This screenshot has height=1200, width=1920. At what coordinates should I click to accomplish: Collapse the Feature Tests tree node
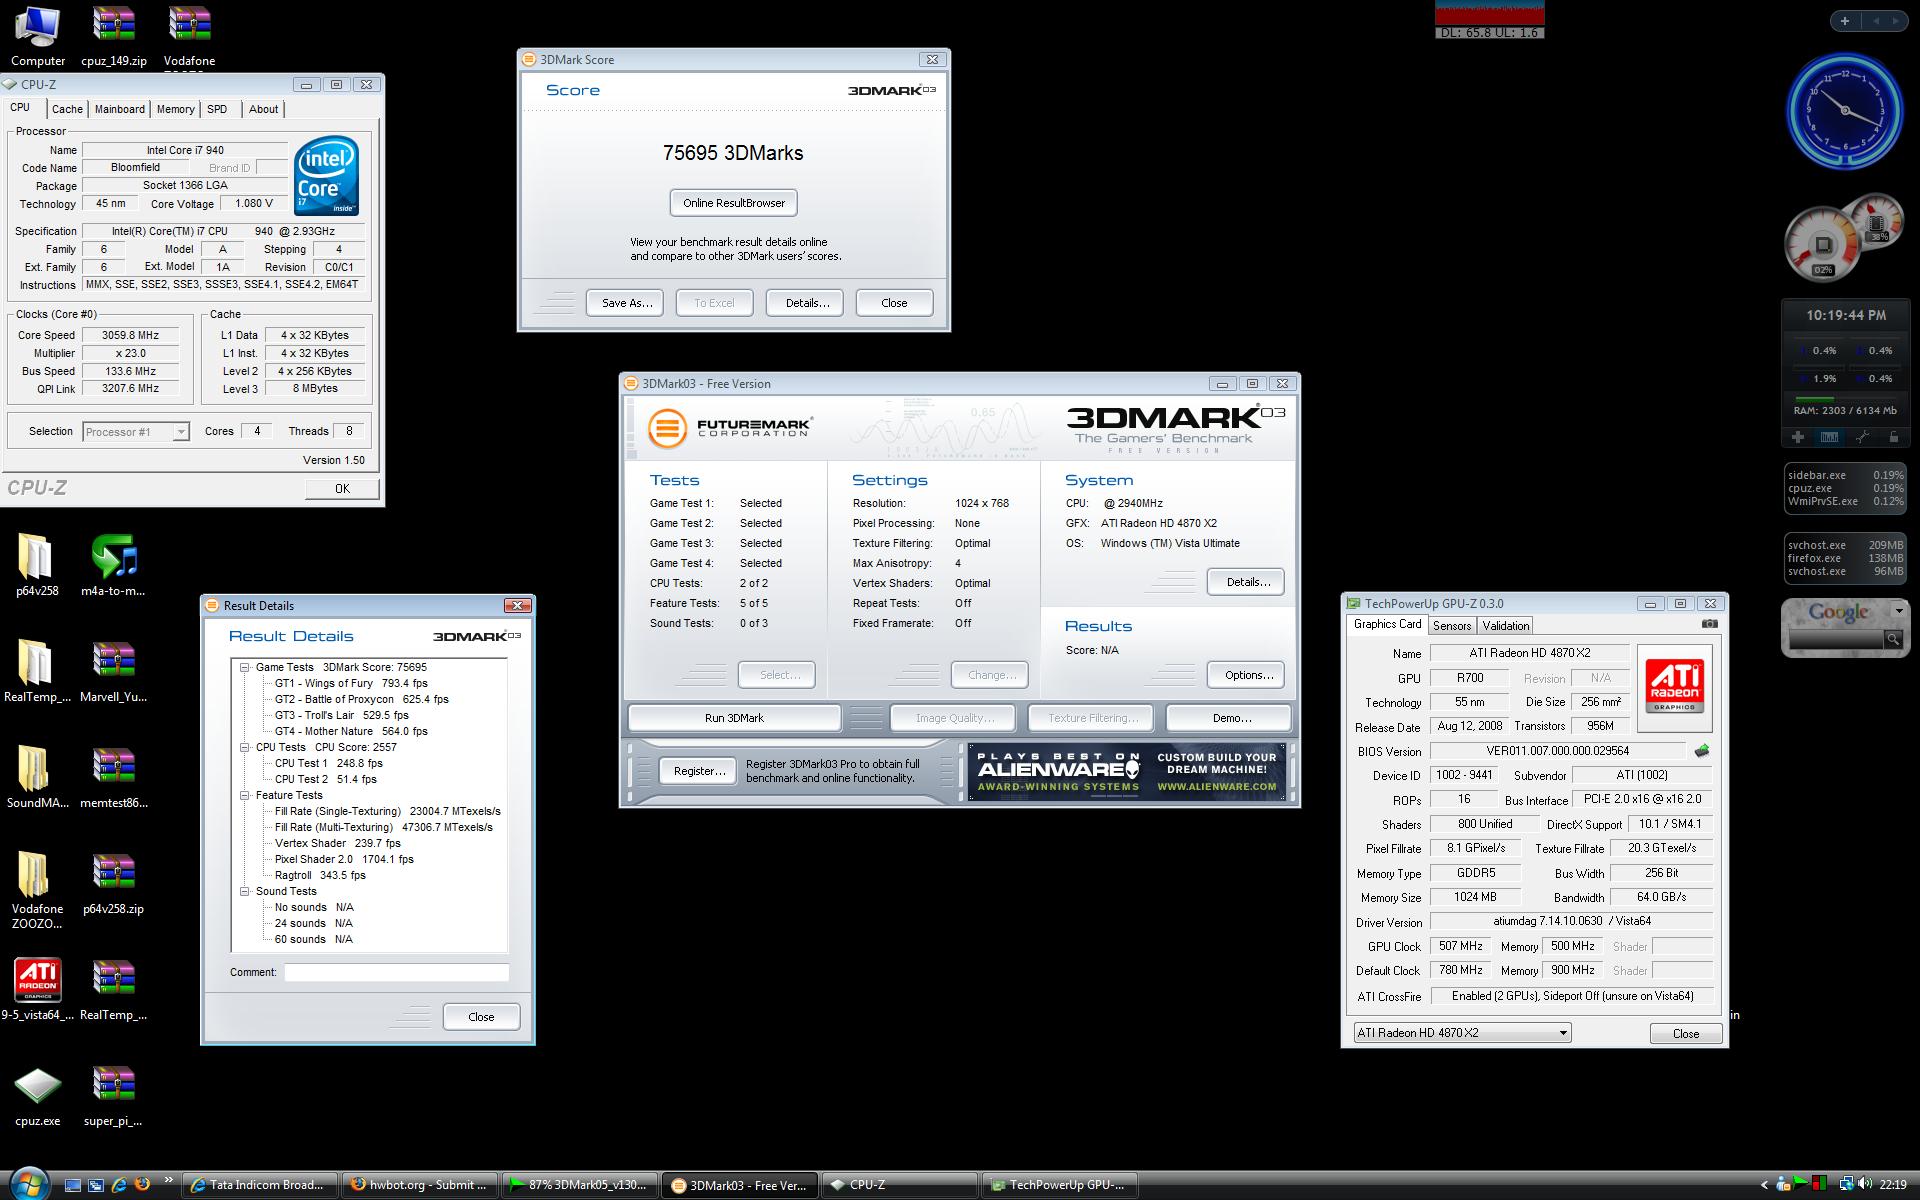pos(244,795)
